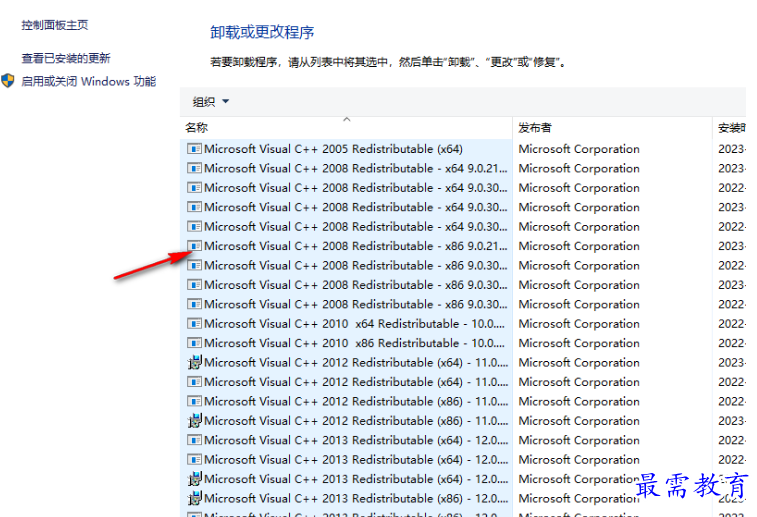Select Visual C++ 2012 (x86) name with installer-box icon
757x517 pixels.
(356, 420)
